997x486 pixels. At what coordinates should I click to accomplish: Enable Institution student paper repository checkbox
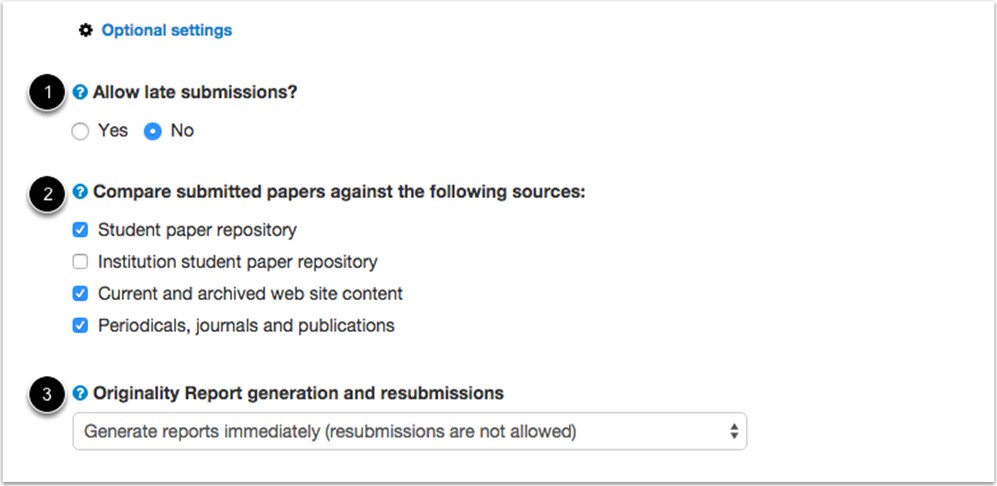80,261
